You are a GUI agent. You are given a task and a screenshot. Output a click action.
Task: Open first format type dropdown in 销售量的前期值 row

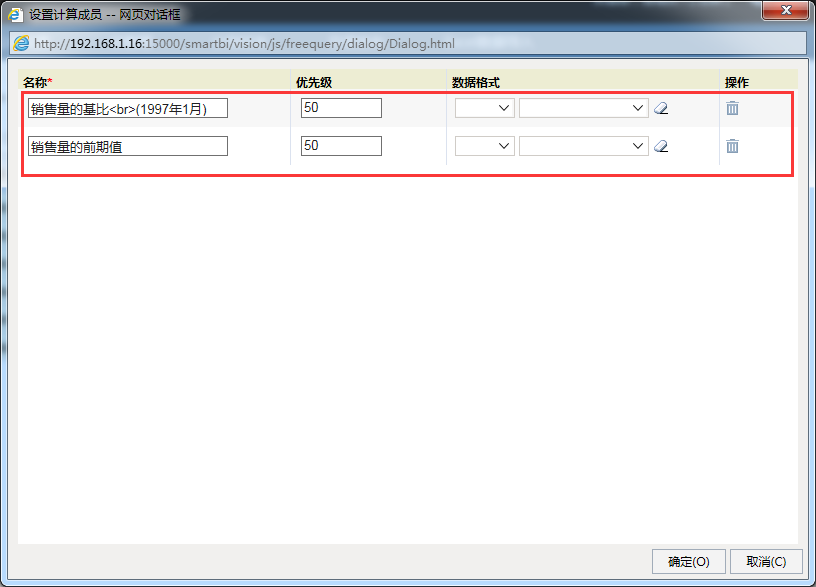pyautogui.click(x=484, y=146)
